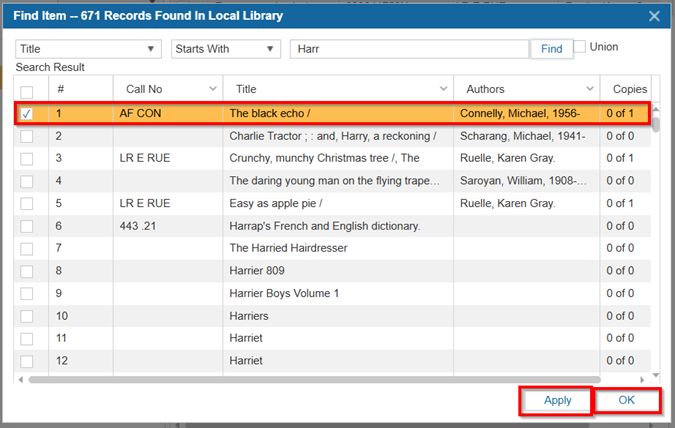675x428 pixels.
Task: Click the vertical scrollbar up arrow
Action: (656, 109)
